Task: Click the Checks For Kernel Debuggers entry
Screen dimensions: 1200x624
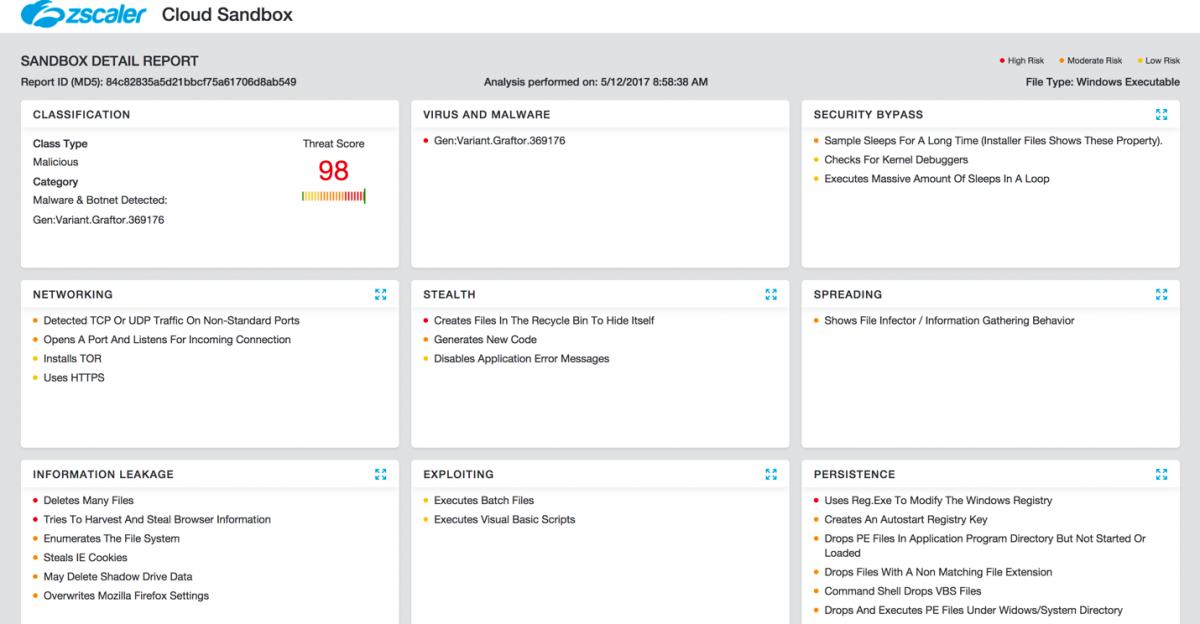Action: (896, 160)
